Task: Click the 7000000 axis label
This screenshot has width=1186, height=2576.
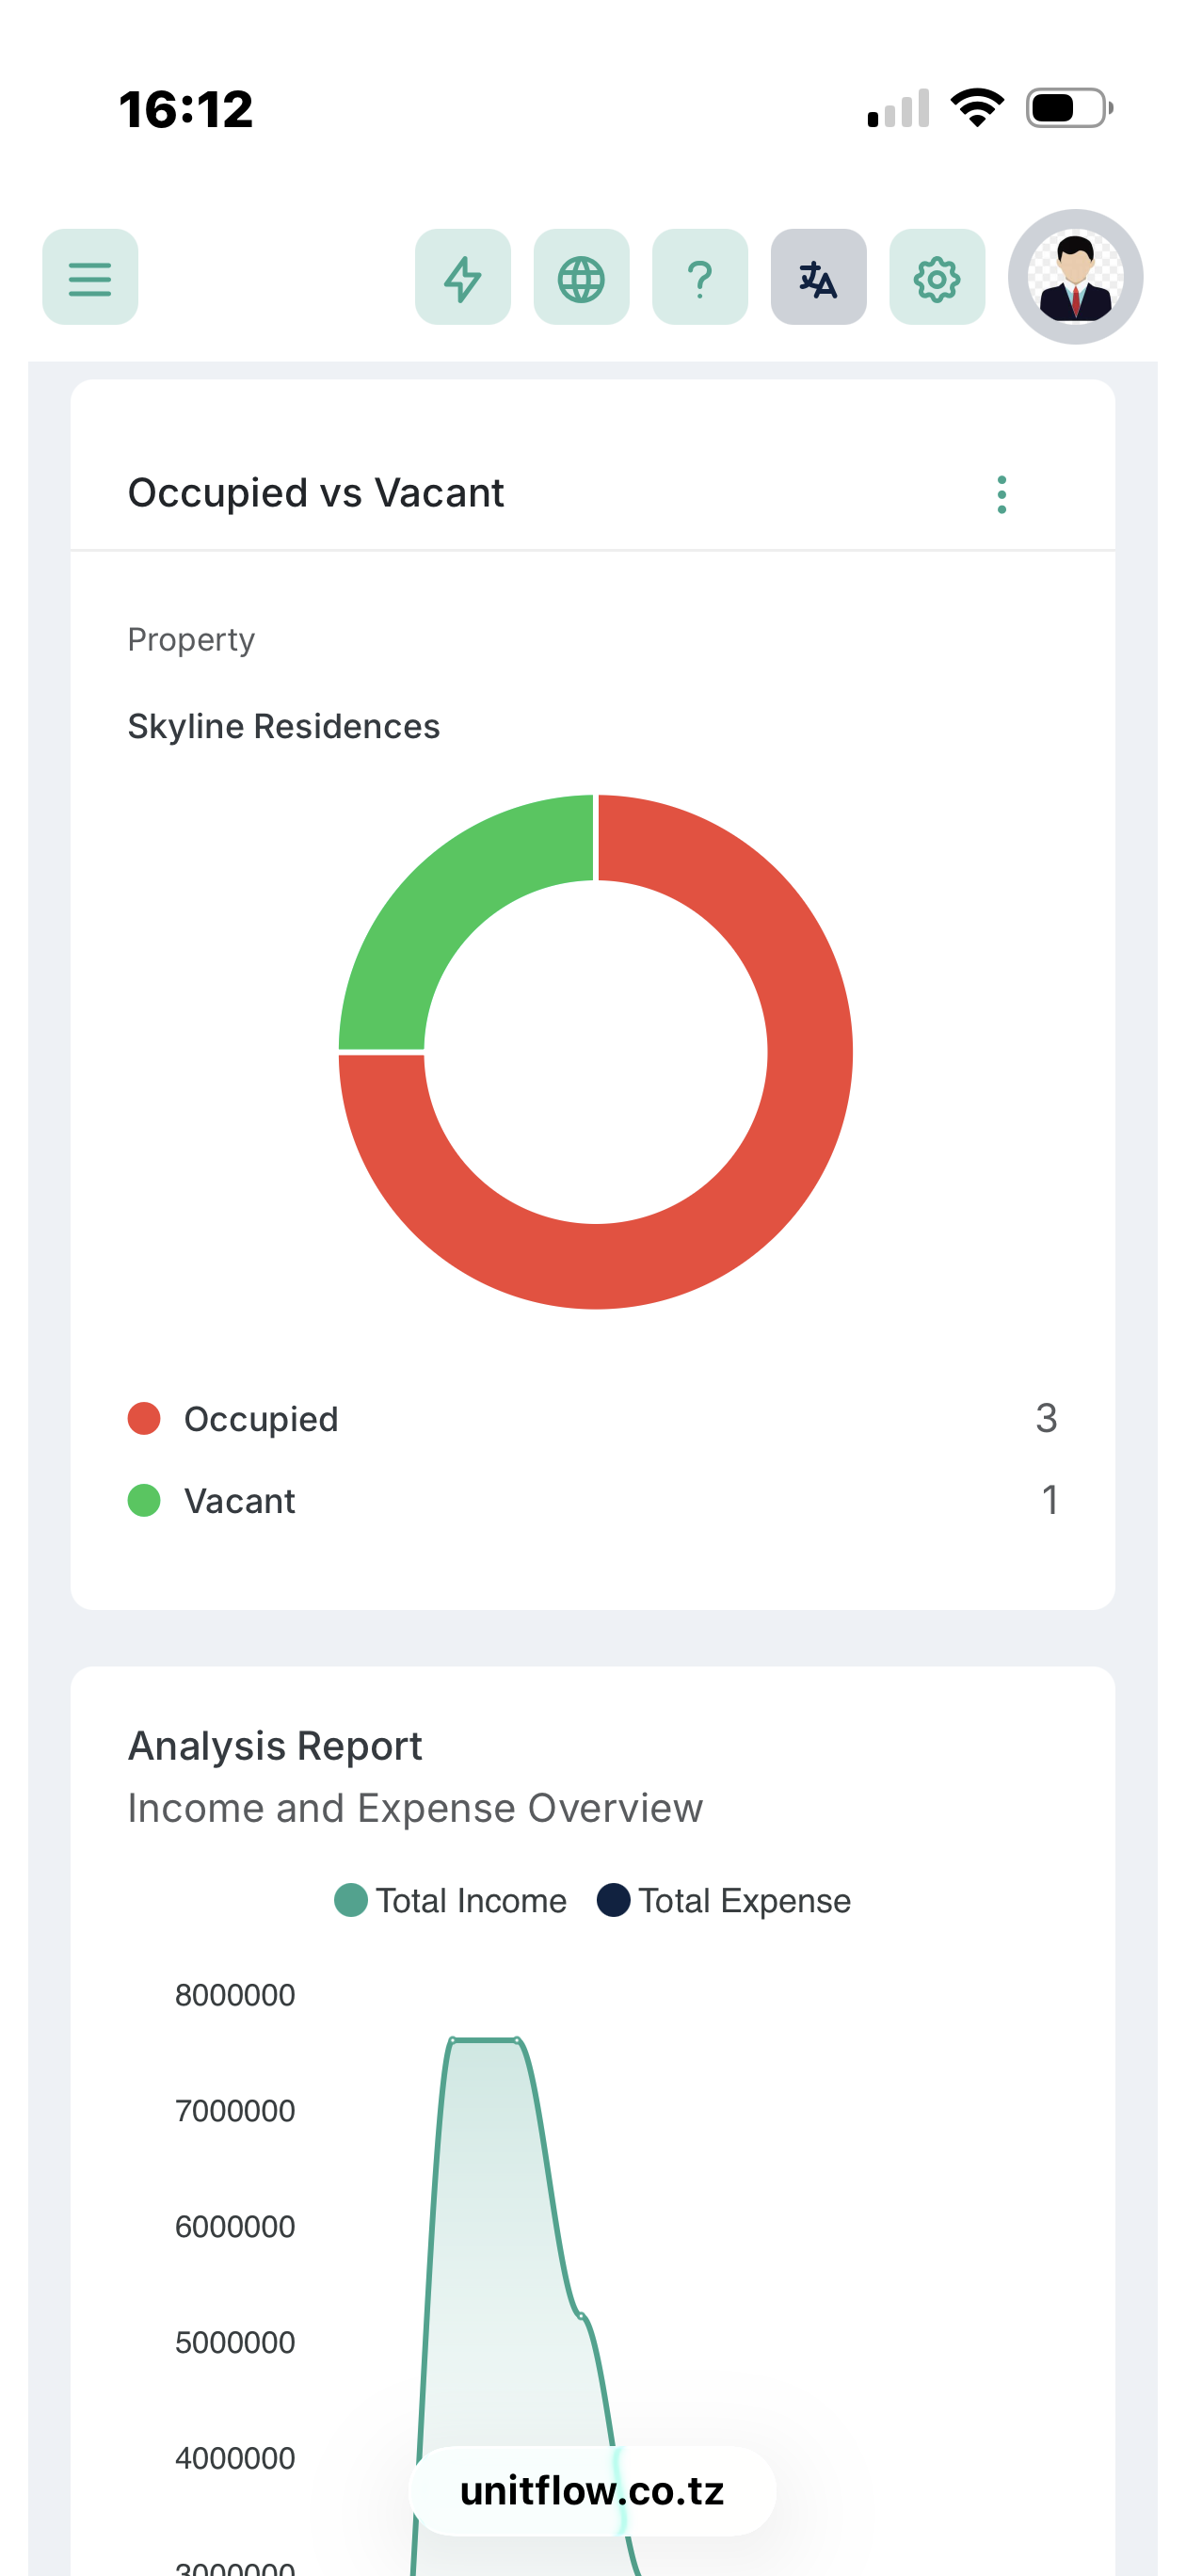Action: tap(235, 2111)
